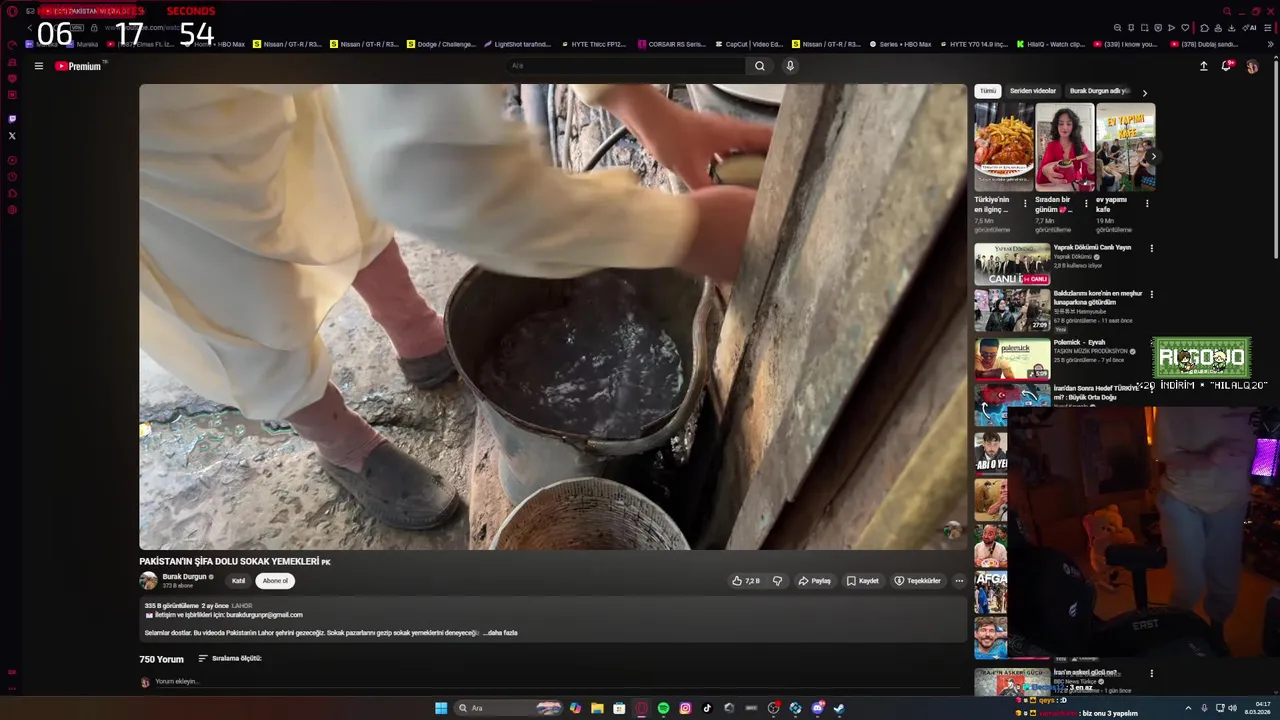Focus the YouTube search input field
1280x720 pixels.
tap(625, 66)
